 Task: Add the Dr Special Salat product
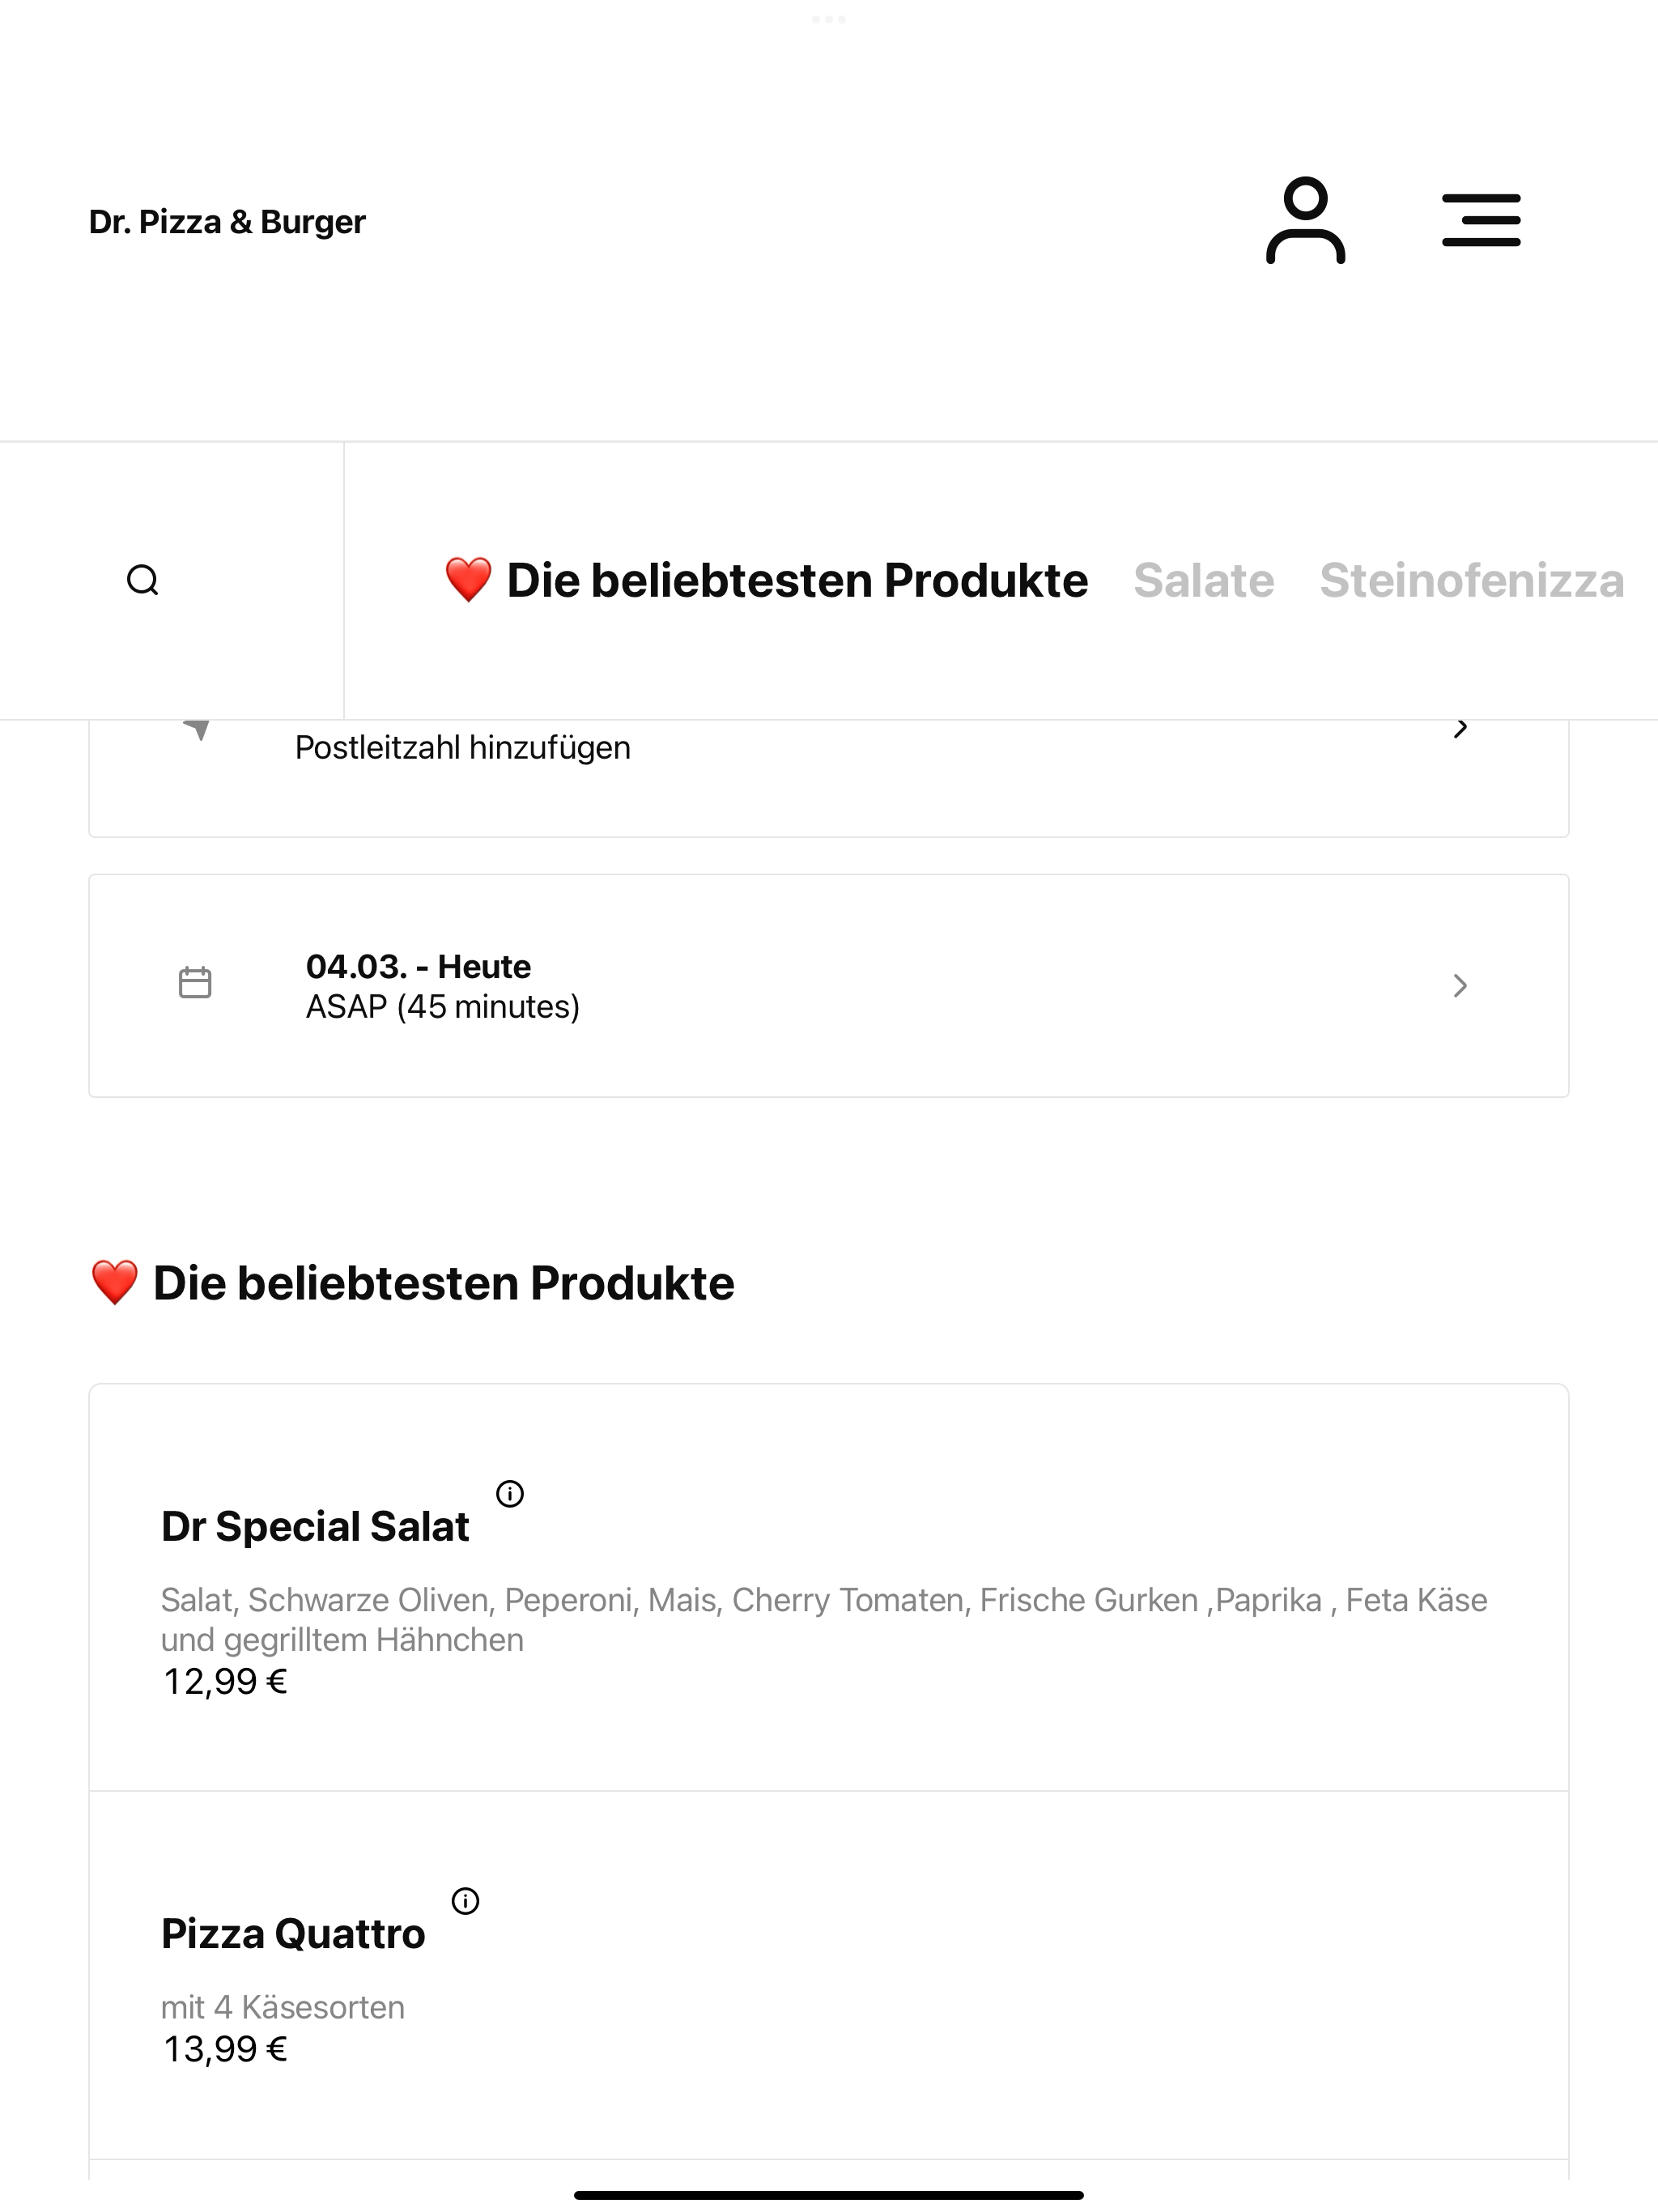[x=828, y=1588]
